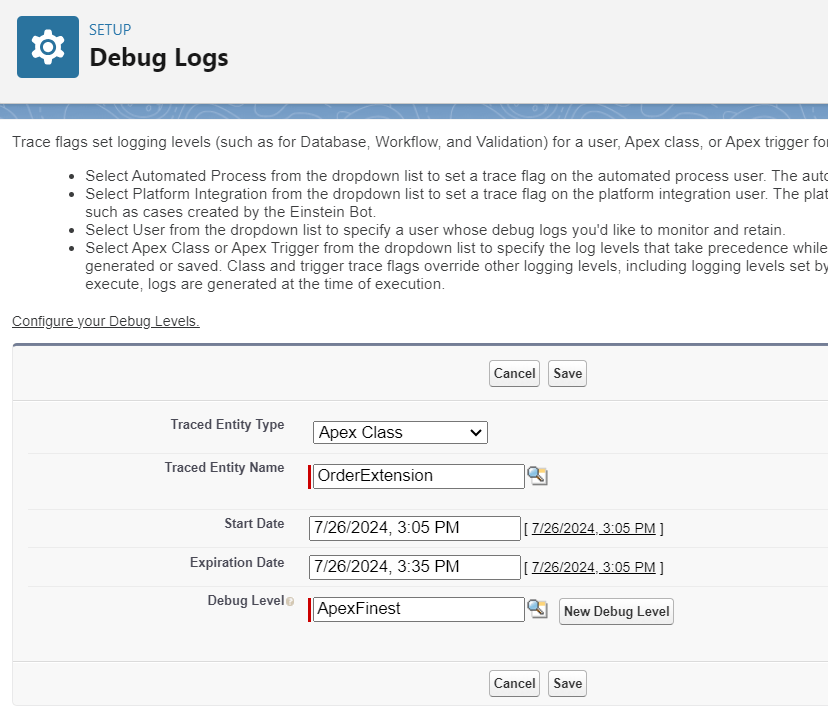Click the SETUP breadcrumb text
Viewport: 828px width, 715px height.
click(110, 30)
